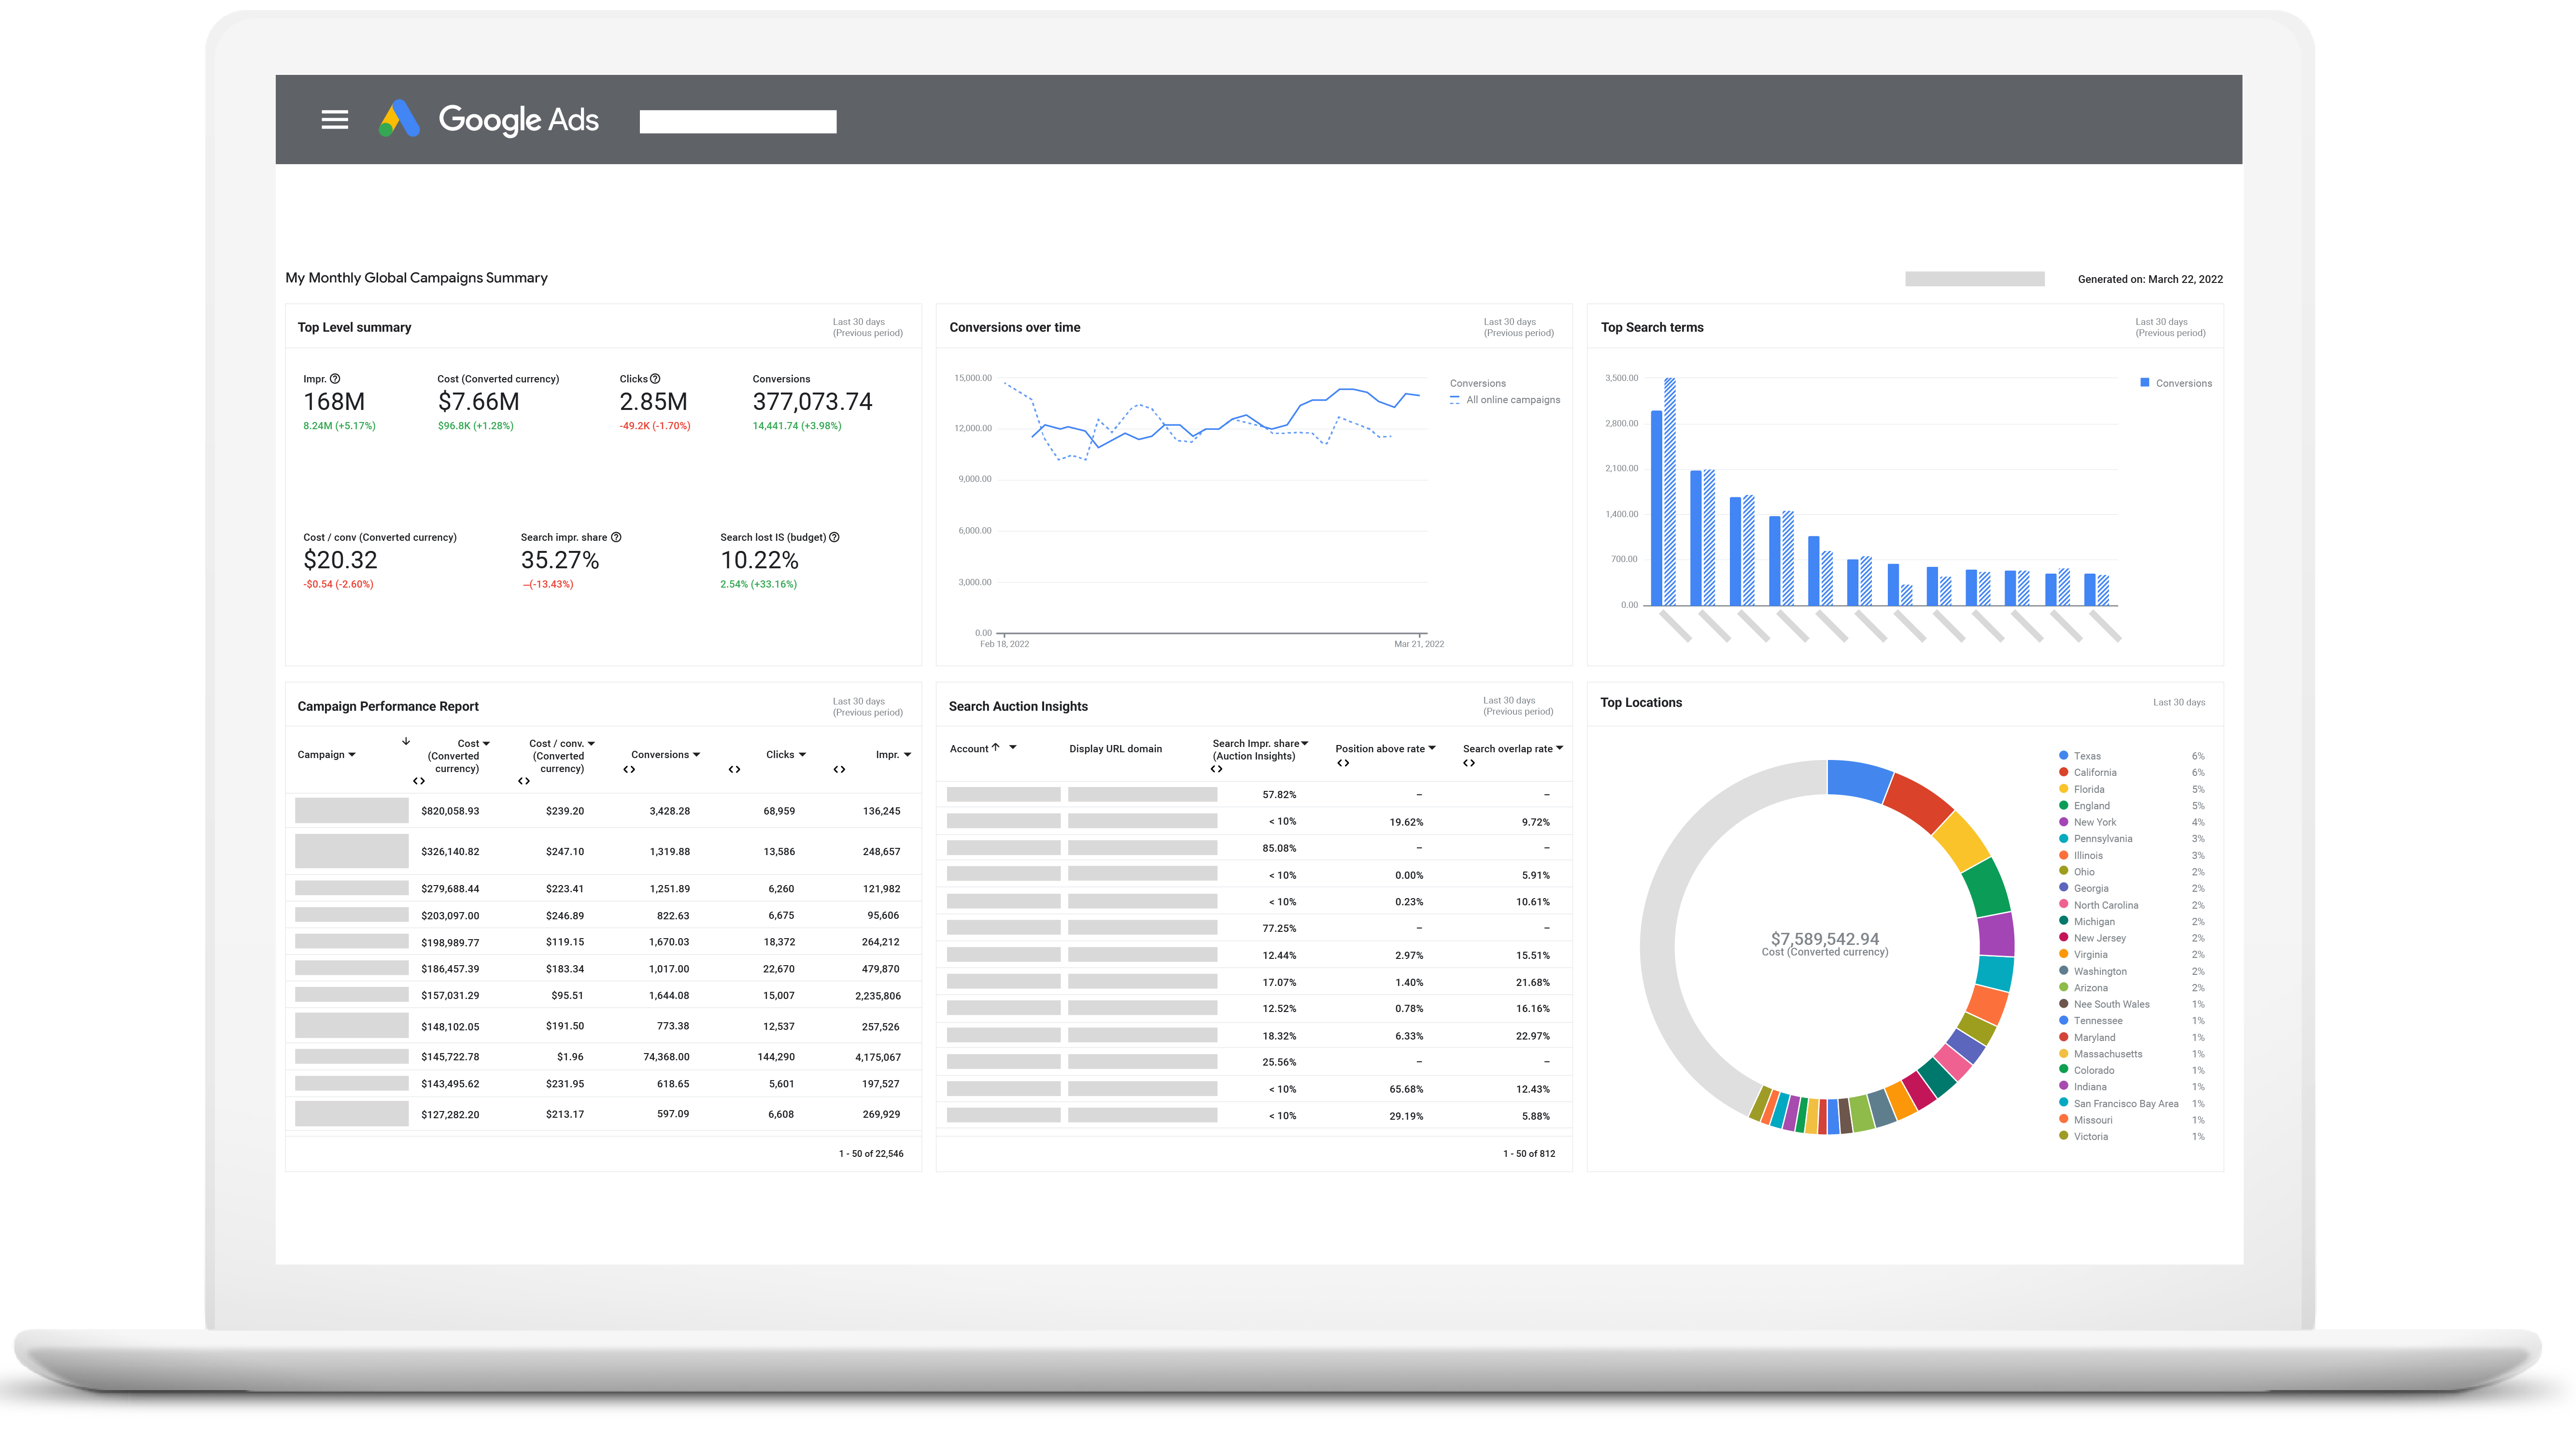Click the Account ascending sort arrow
The width and height of the screenshot is (2576, 1449).
click(995, 747)
